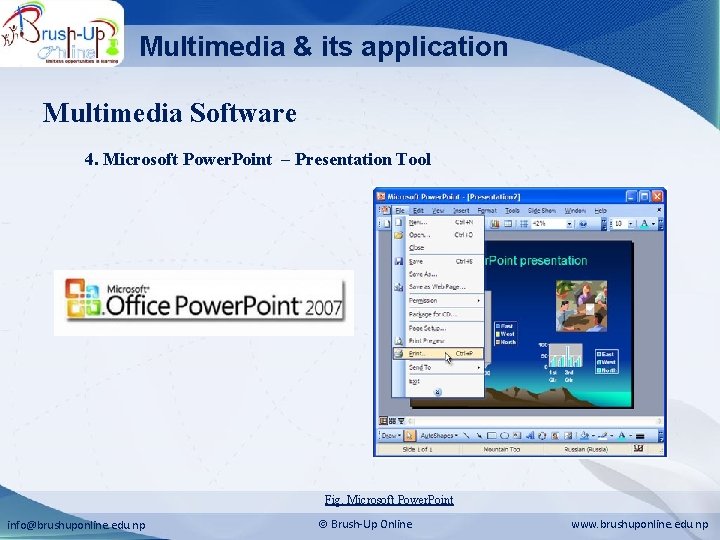Click the Font Color A in top toolbar
This screenshot has width=720, height=540.
tap(644, 224)
